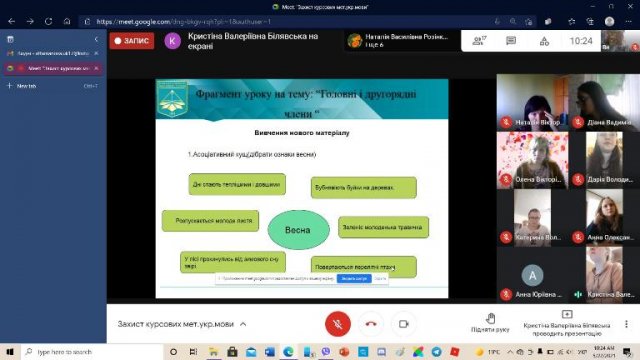640x360 pixels.
Task: Open the meeting chat icon
Action: point(511,40)
